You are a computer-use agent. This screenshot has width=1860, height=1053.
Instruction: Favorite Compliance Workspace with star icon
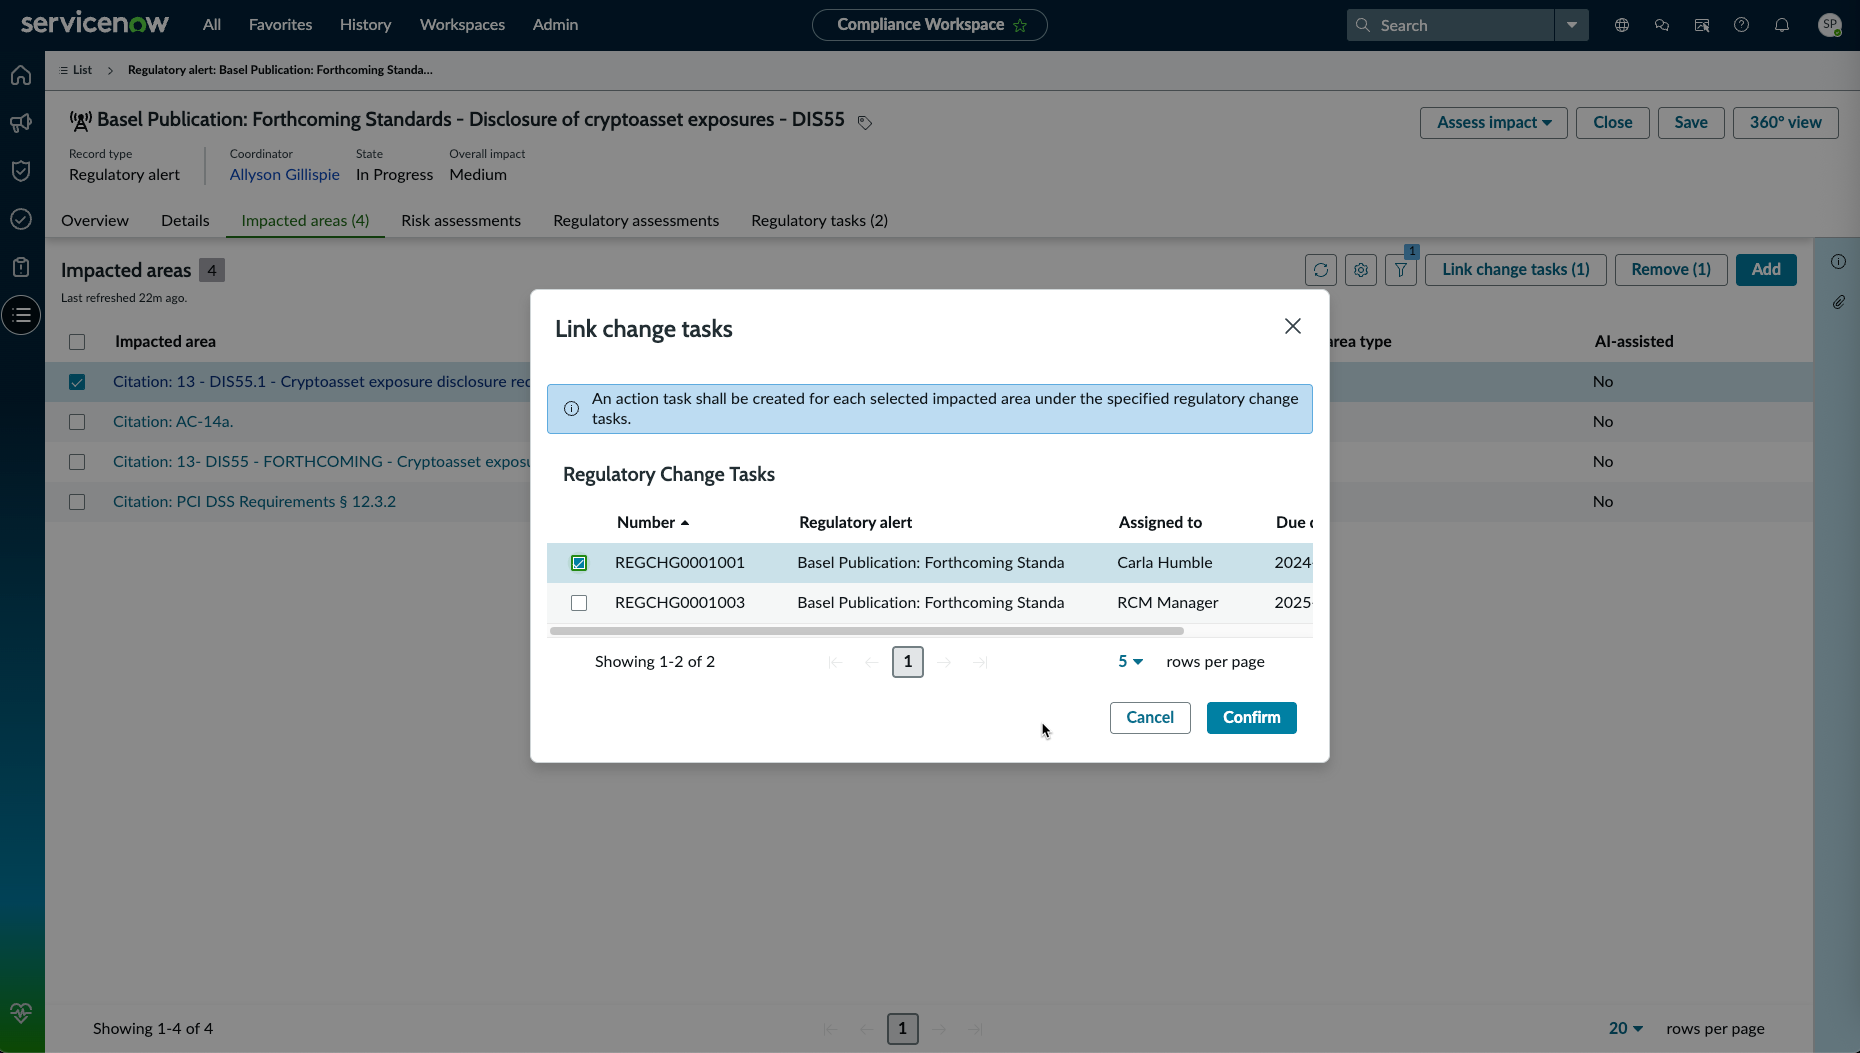point(1020,25)
